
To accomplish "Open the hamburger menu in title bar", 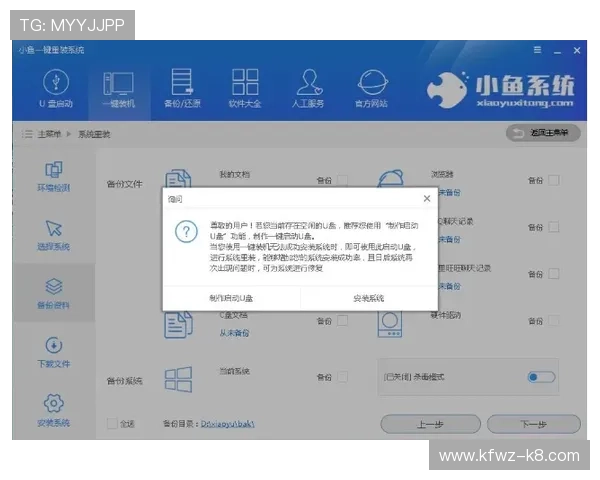I will point(537,50).
